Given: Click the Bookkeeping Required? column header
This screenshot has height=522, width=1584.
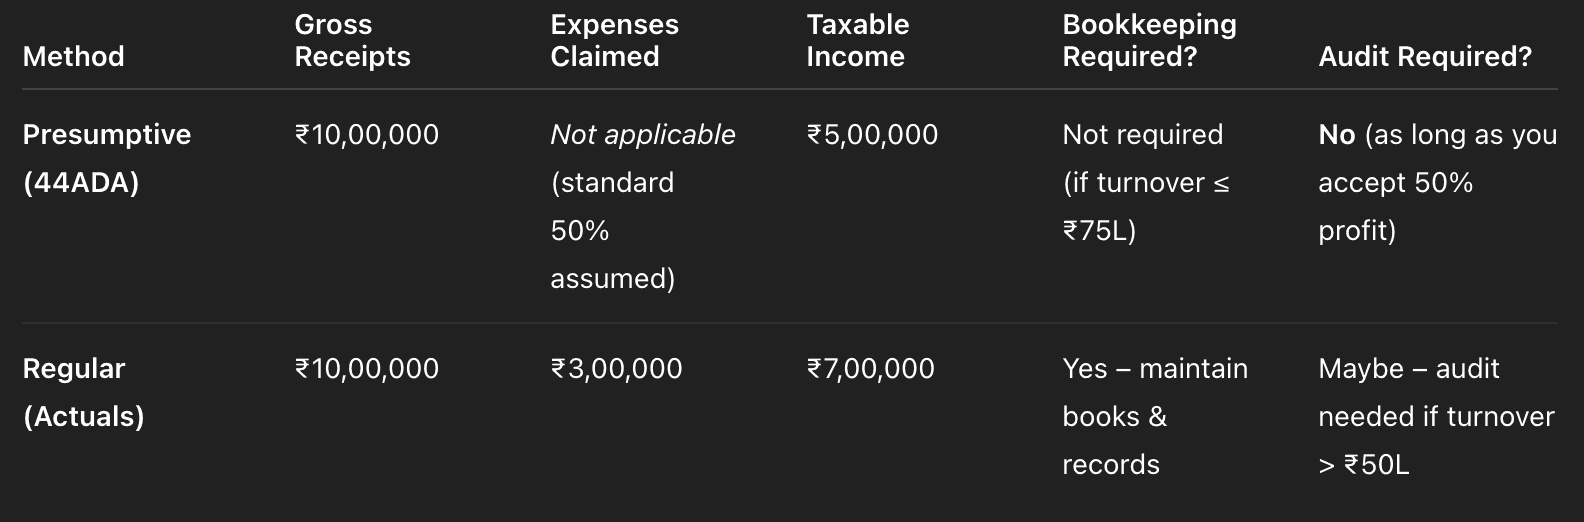Looking at the screenshot, I should pyautogui.click(x=1149, y=40).
